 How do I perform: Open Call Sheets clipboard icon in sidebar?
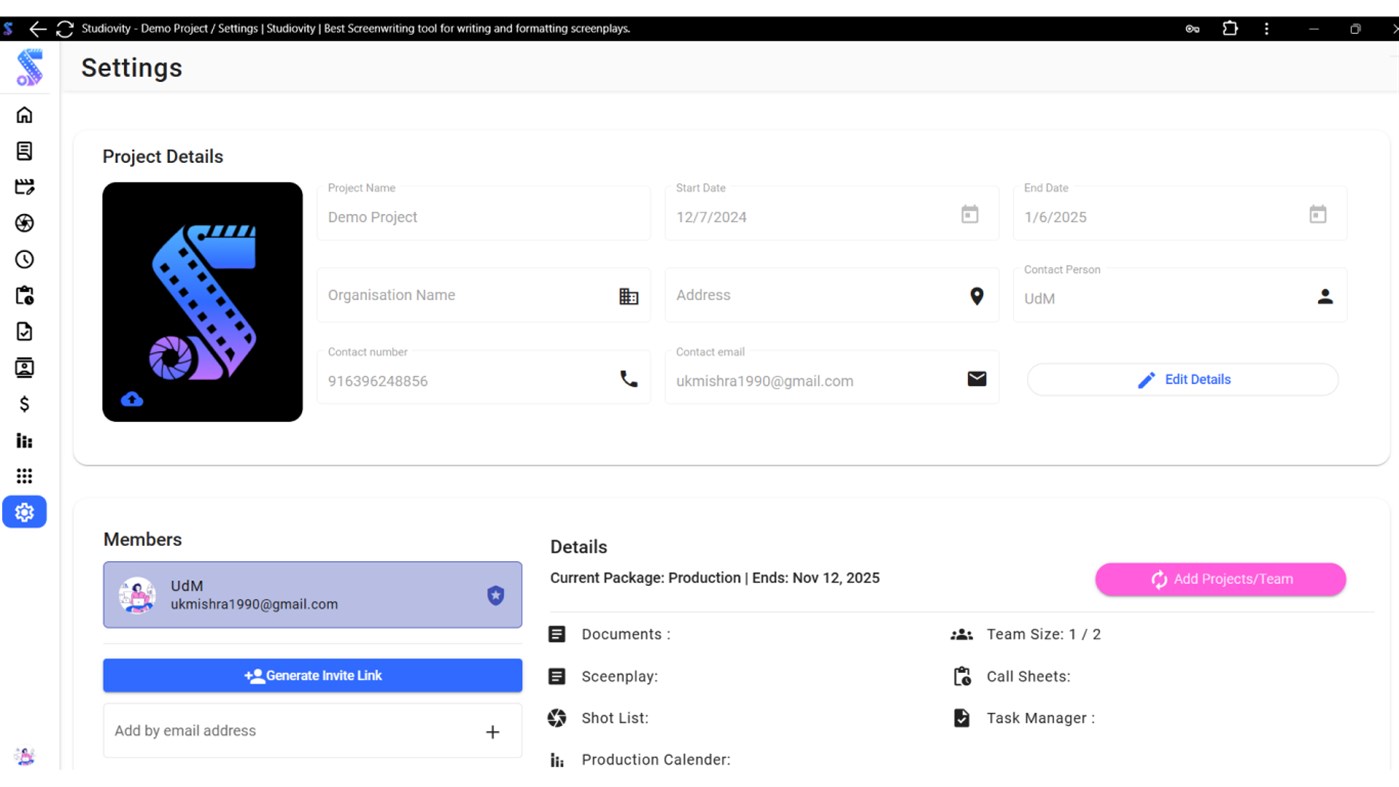pos(25,295)
